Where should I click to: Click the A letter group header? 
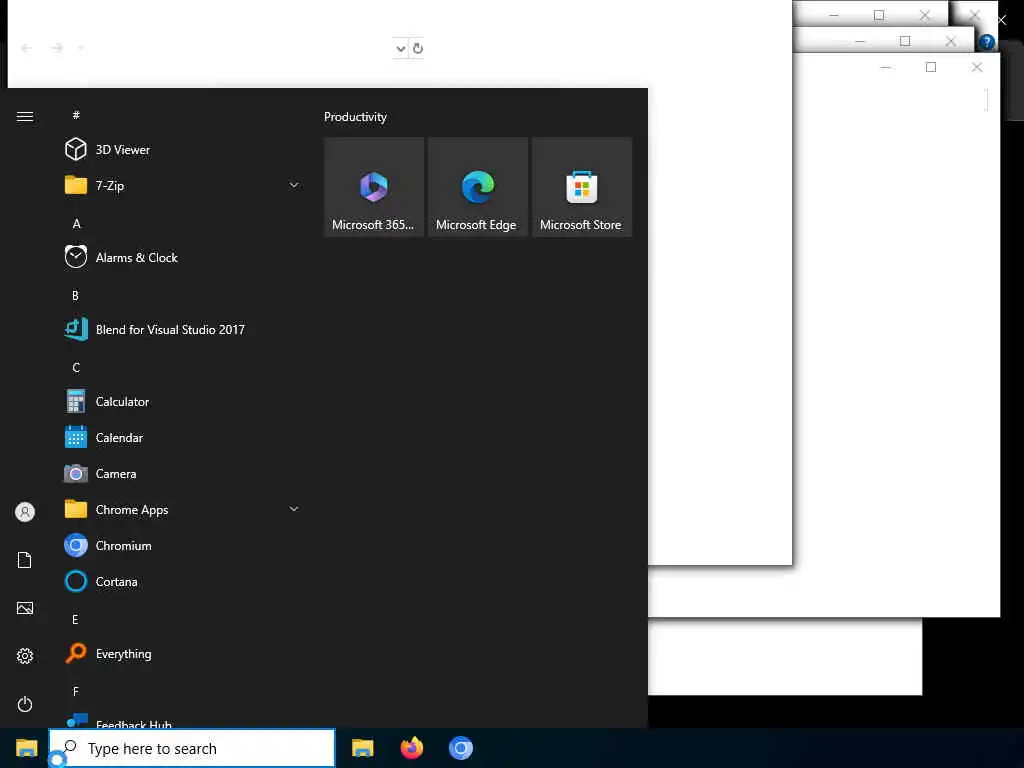pyautogui.click(x=76, y=223)
